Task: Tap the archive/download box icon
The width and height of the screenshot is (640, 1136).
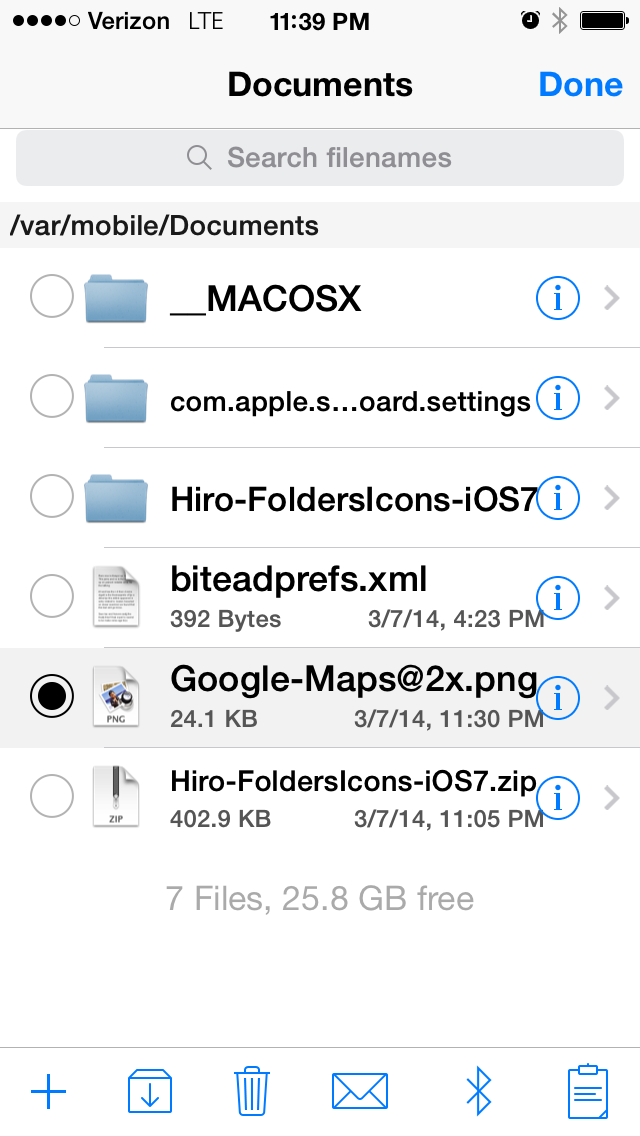Action: coord(150,1091)
